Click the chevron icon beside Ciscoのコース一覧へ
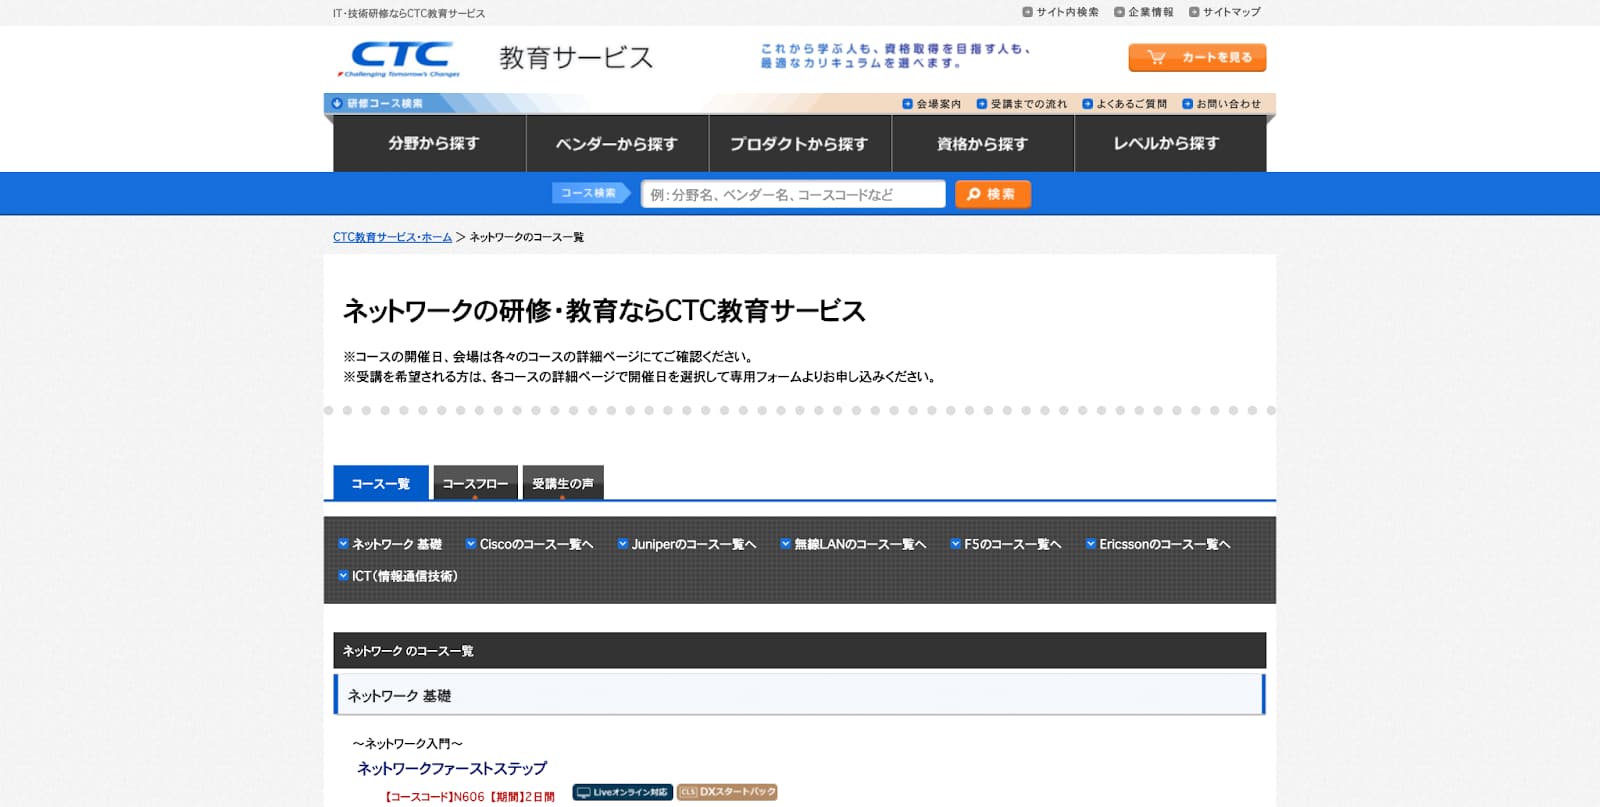The height and width of the screenshot is (807, 1600). click(471, 544)
